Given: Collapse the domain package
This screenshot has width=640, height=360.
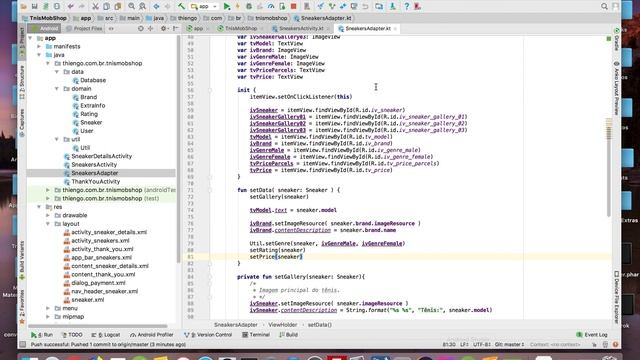Looking at the screenshot, I should 57,89.
